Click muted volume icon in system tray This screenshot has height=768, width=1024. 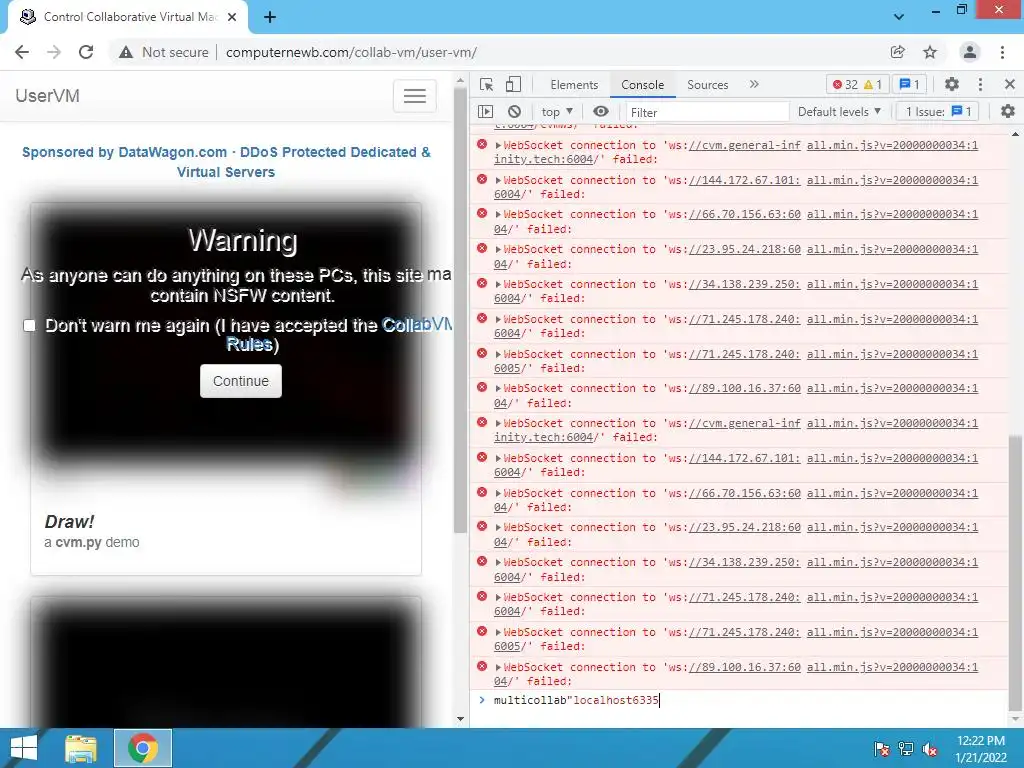930,749
